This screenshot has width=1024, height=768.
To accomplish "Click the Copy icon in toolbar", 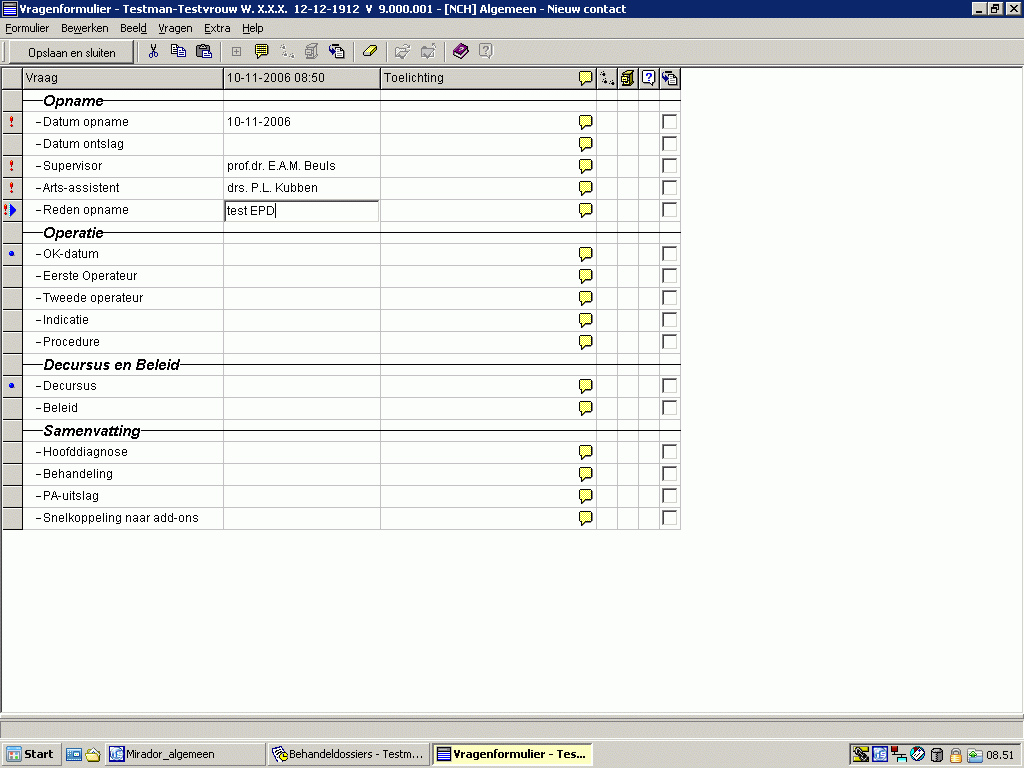I will (179, 52).
